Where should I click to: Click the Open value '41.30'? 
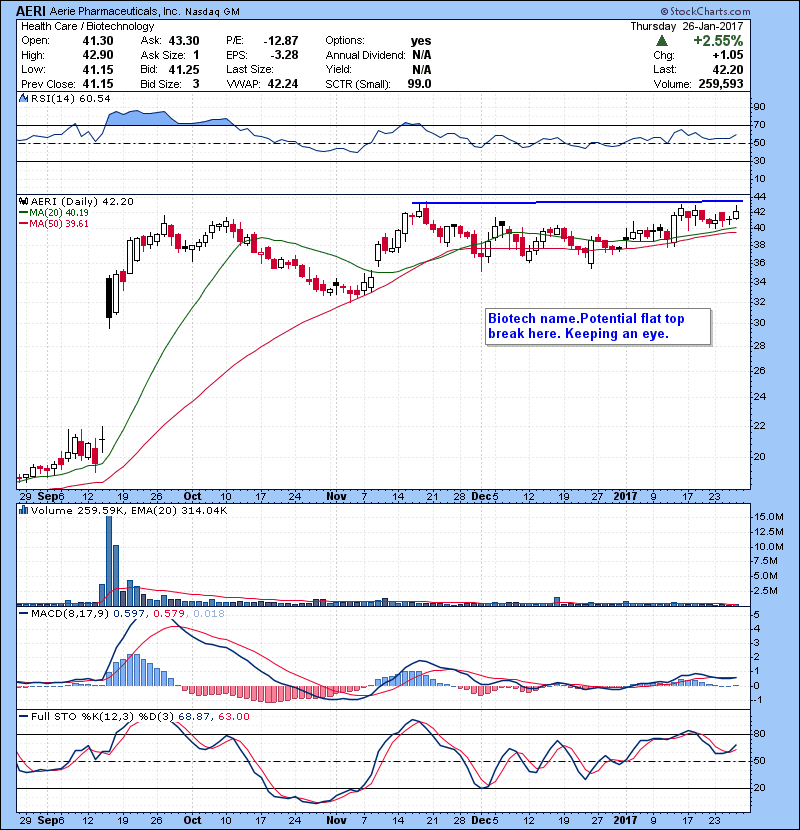98,41
